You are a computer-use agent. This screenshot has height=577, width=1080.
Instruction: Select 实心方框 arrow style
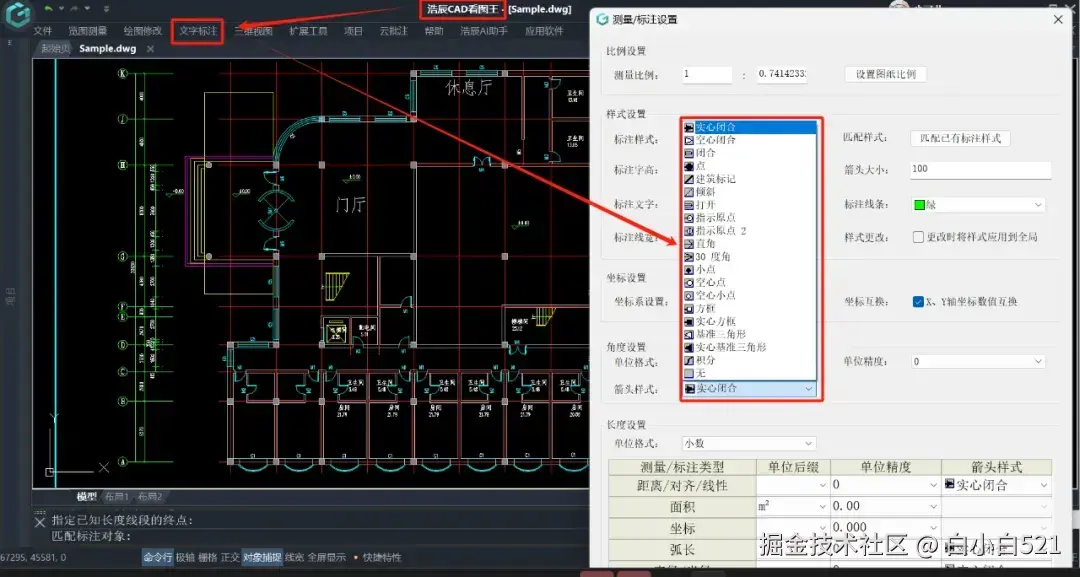749,322
